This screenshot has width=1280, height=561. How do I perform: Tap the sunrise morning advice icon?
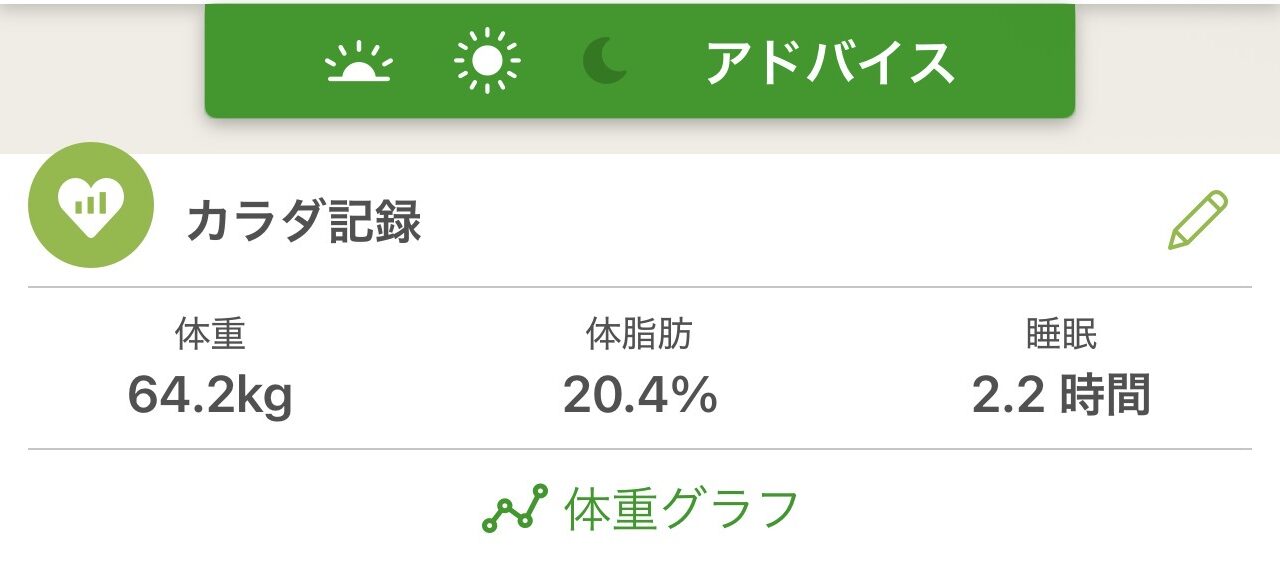click(359, 63)
